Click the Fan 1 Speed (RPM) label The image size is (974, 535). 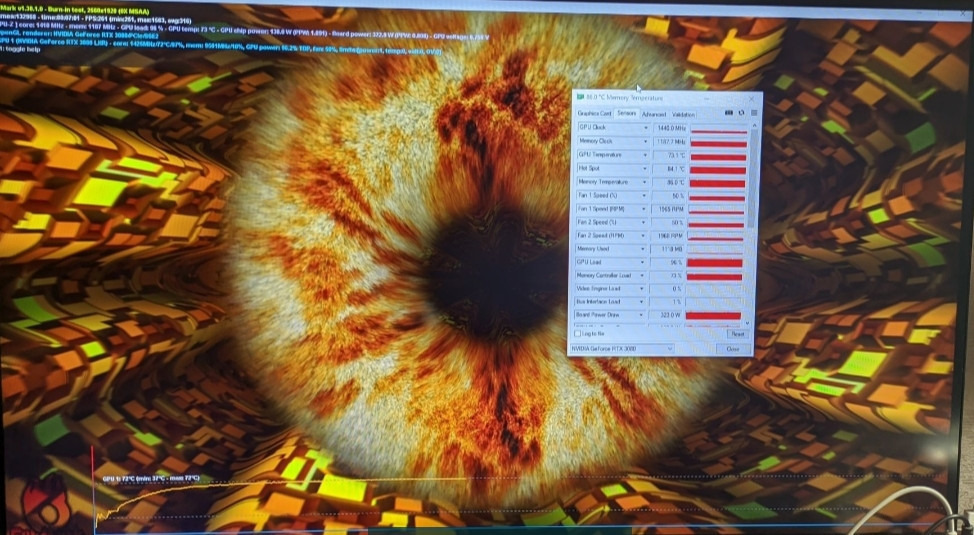point(601,209)
